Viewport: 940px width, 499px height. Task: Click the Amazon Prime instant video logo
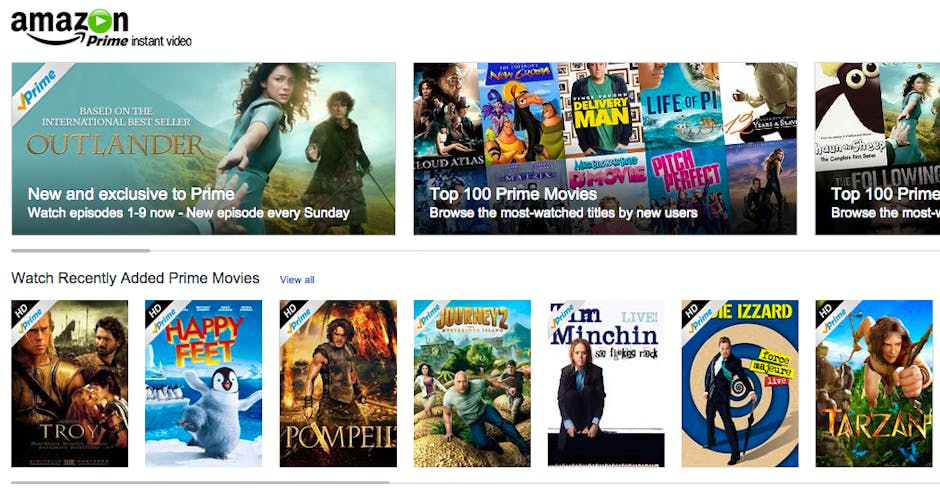tap(101, 28)
